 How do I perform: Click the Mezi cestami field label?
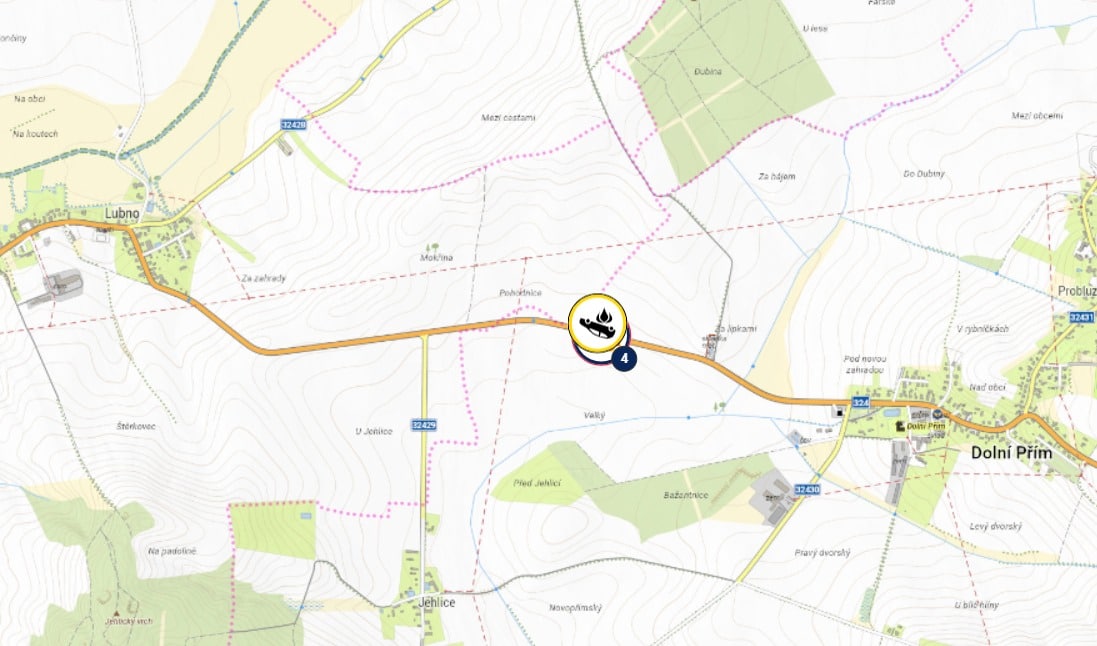click(508, 118)
